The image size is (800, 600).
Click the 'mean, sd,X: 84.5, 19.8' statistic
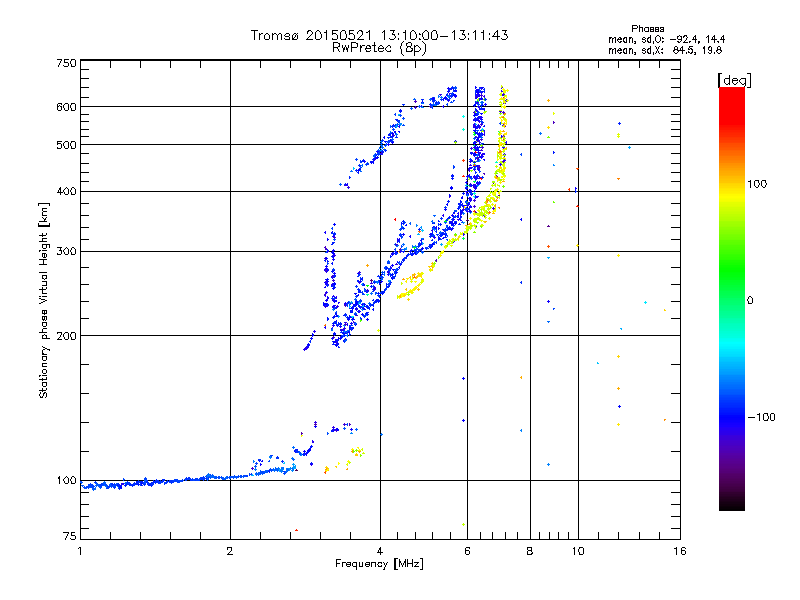(x=665, y=50)
